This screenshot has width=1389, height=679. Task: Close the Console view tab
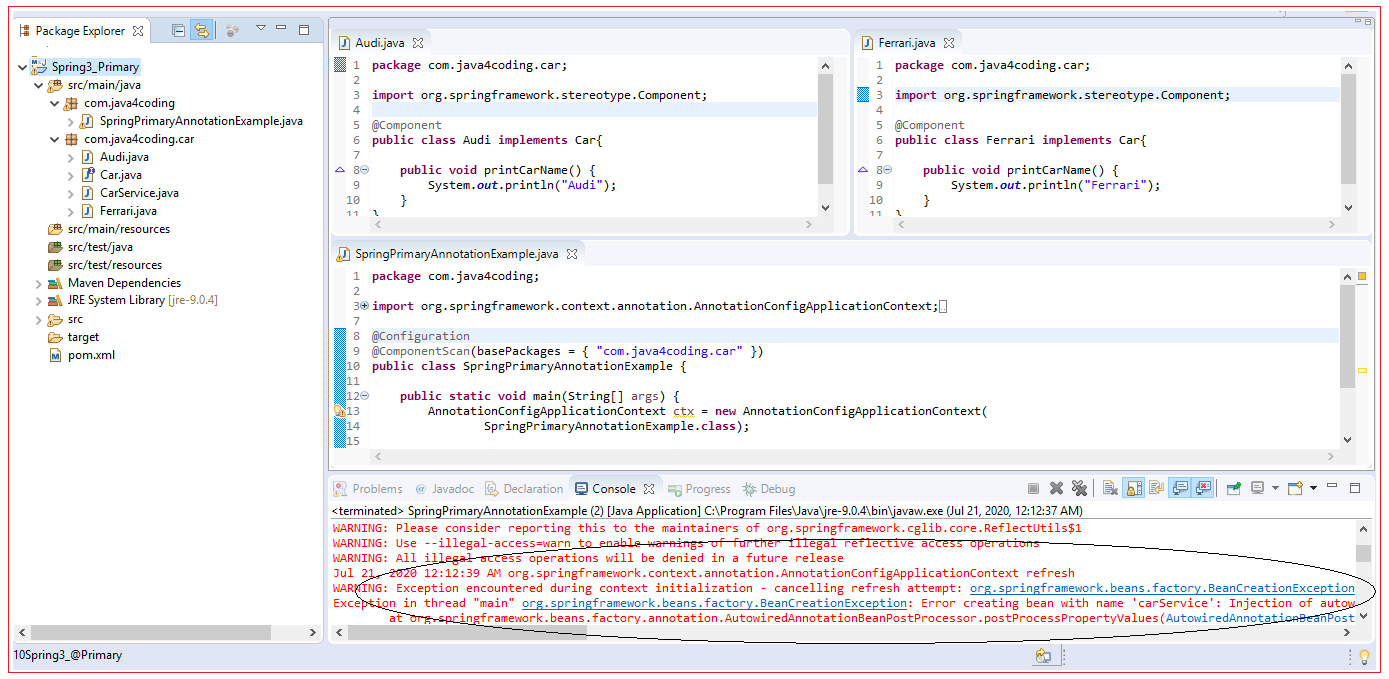pos(649,489)
